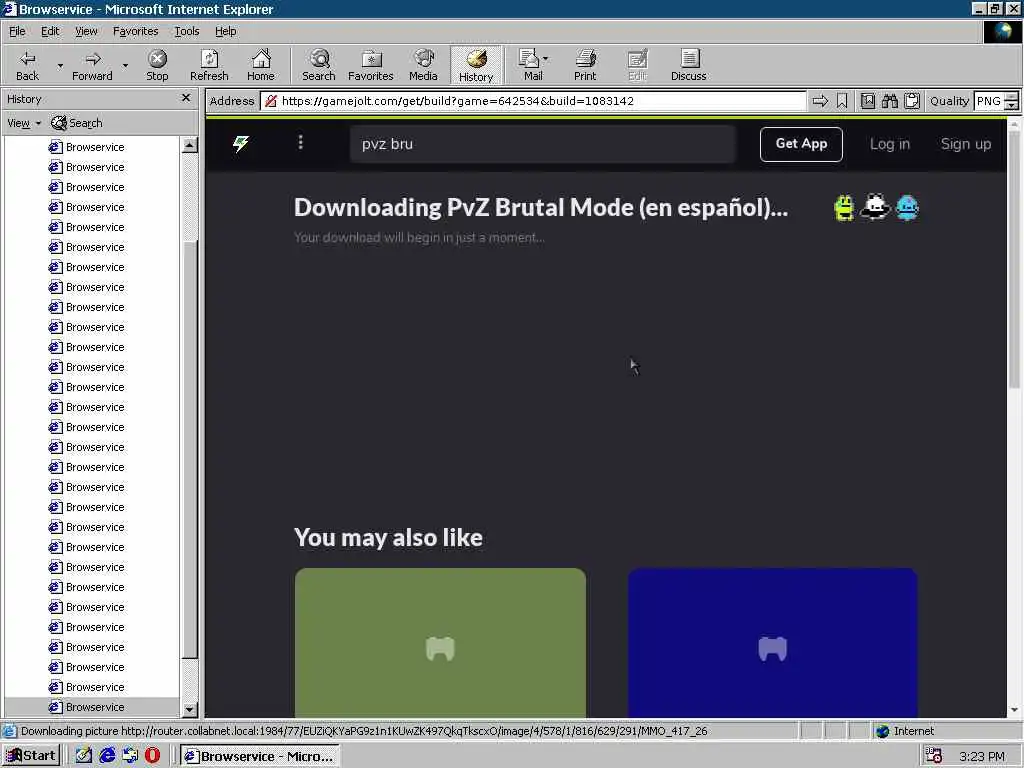The height and width of the screenshot is (768, 1024).
Task: Open the Media toolbar pane
Action: (x=423, y=65)
